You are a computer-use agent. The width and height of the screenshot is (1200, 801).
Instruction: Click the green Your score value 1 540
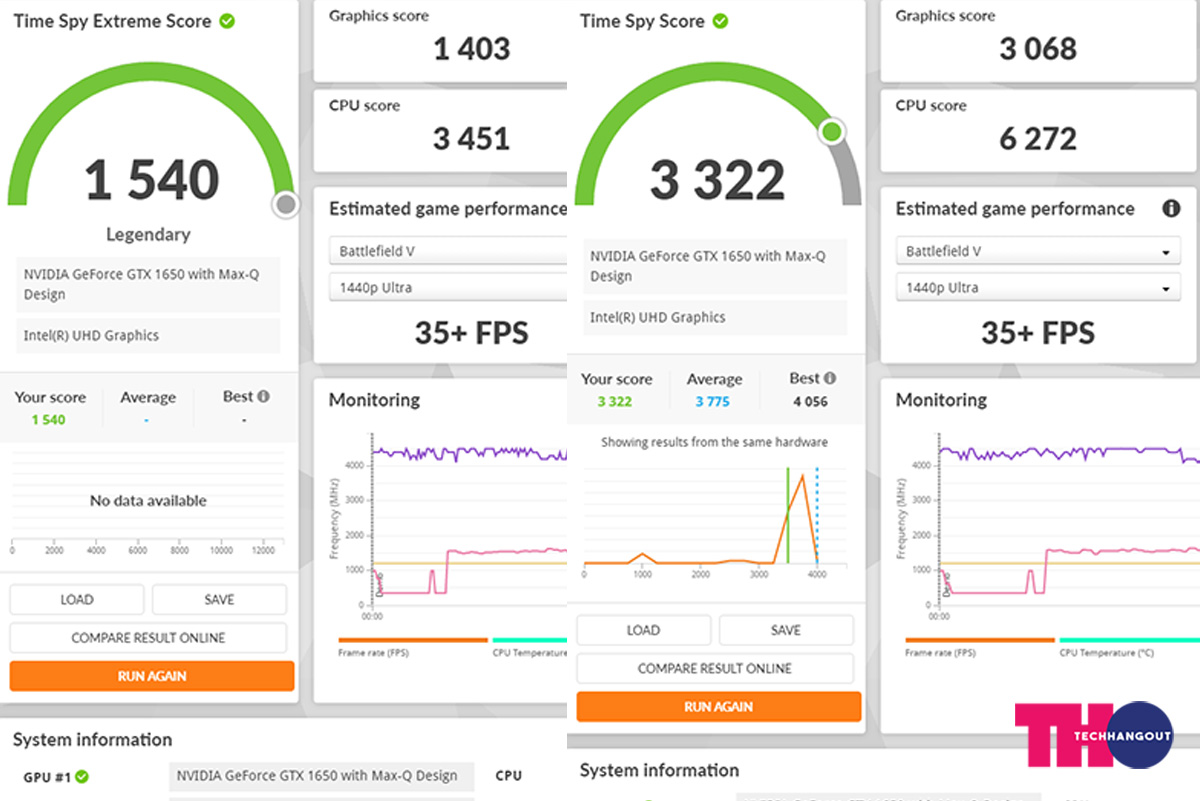[48, 420]
